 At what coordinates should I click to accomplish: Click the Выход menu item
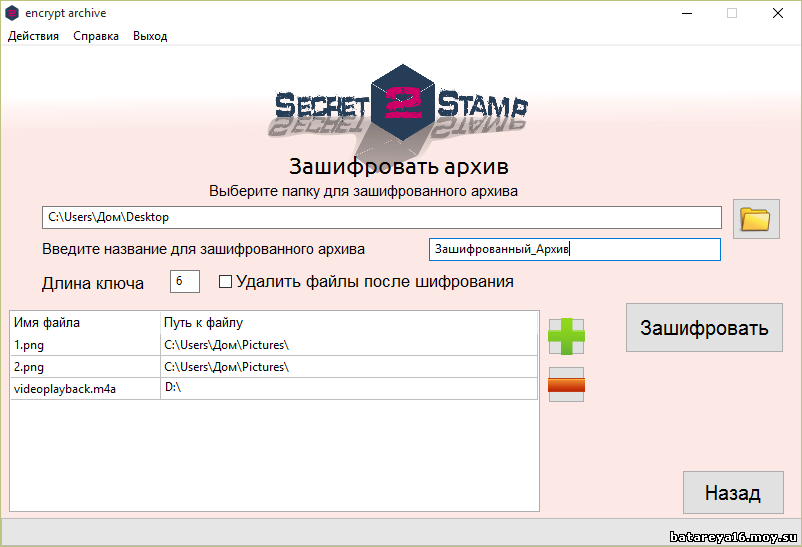[150, 36]
